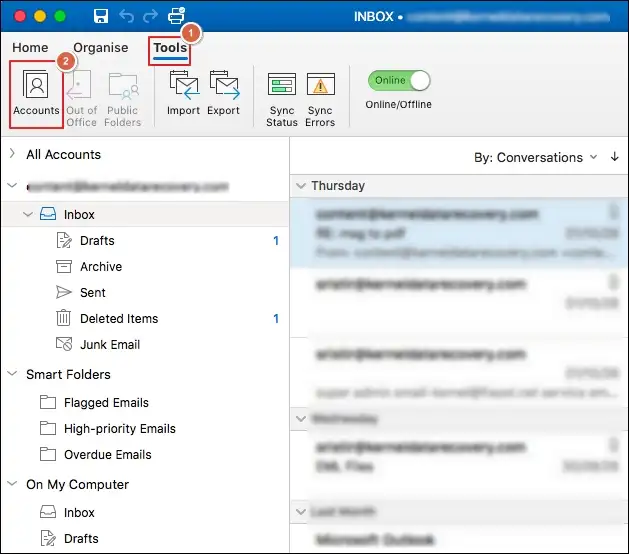Click the Junk Email blocked-envelope icon

click(x=64, y=344)
